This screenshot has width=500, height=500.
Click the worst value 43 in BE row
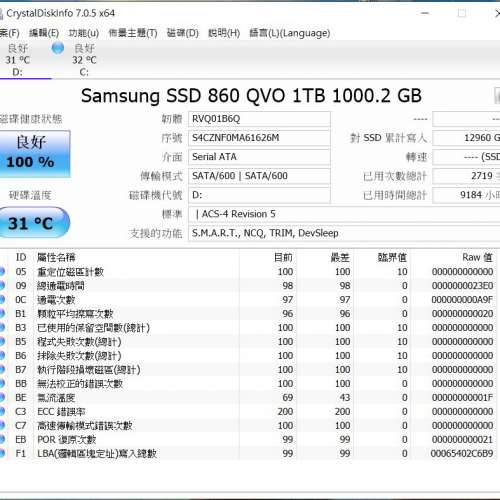pos(345,398)
